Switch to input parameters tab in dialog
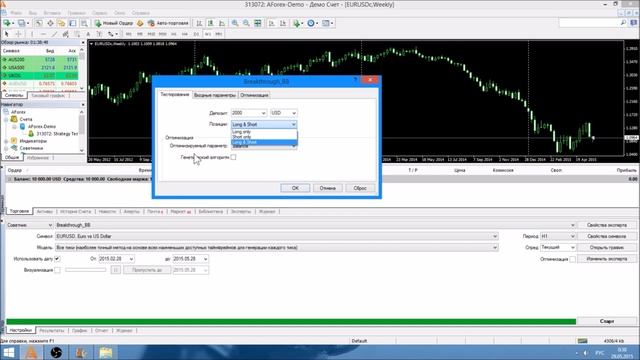This screenshot has height=360, width=640. pyautogui.click(x=215, y=95)
